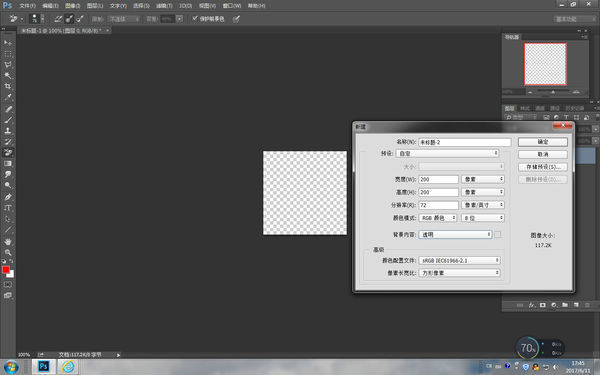Click create new group folder icon
The width and height of the screenshot is (600, 375).
pos(565,305)
